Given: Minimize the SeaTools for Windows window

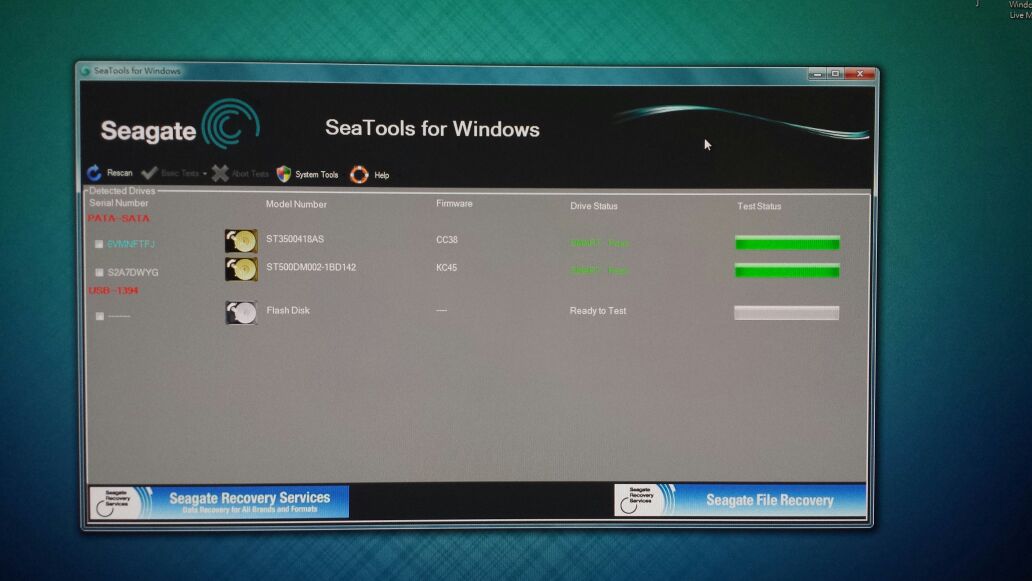Looking at the screenshot, I should tap(817, 74).
